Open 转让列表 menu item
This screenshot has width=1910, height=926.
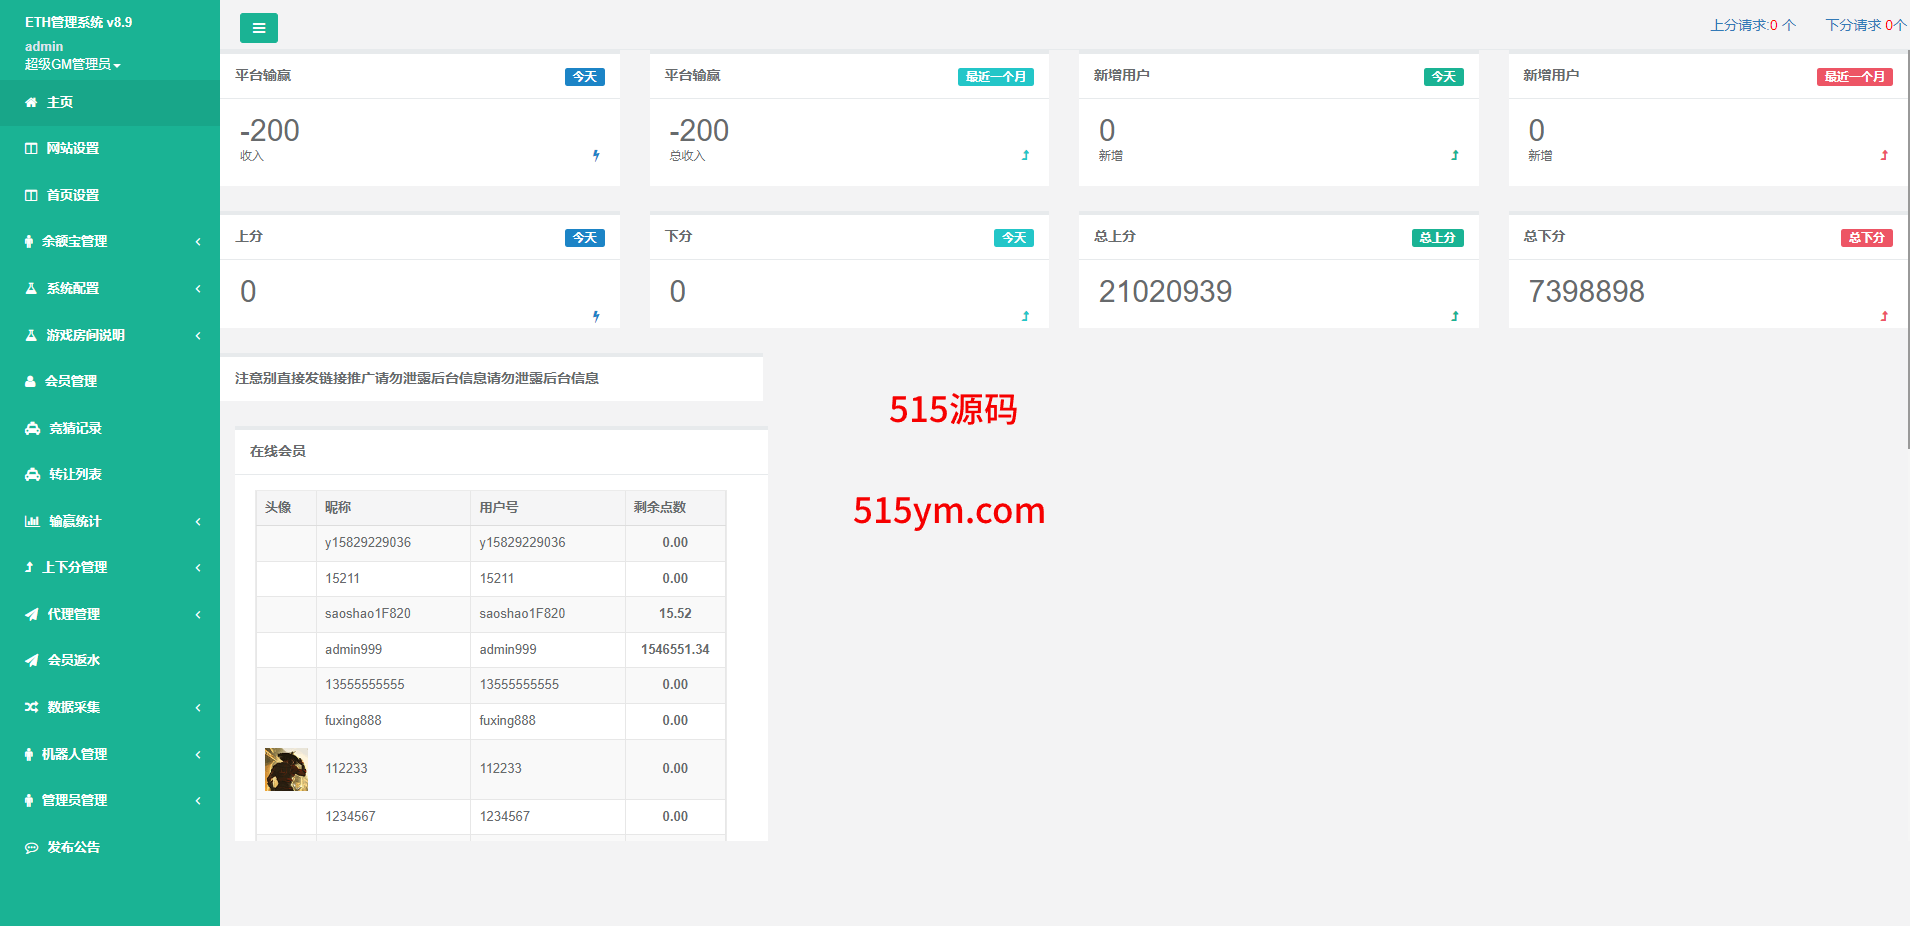click(75, 474)
